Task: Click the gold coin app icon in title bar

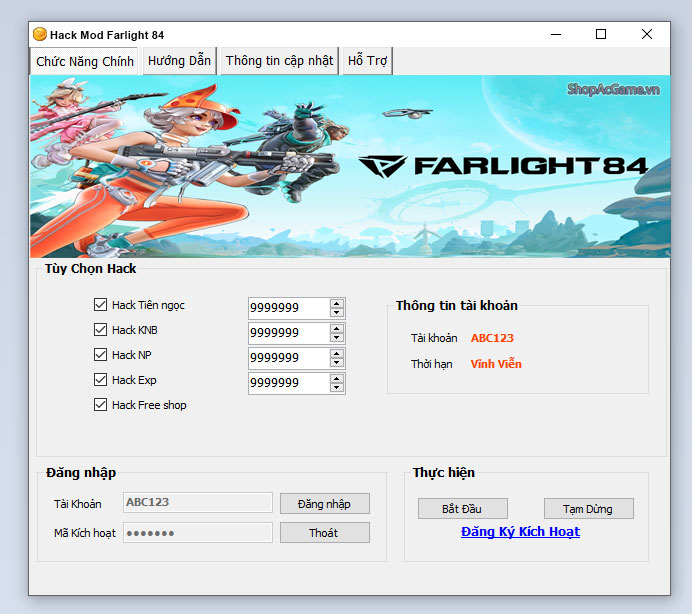Action: [40, 34]
